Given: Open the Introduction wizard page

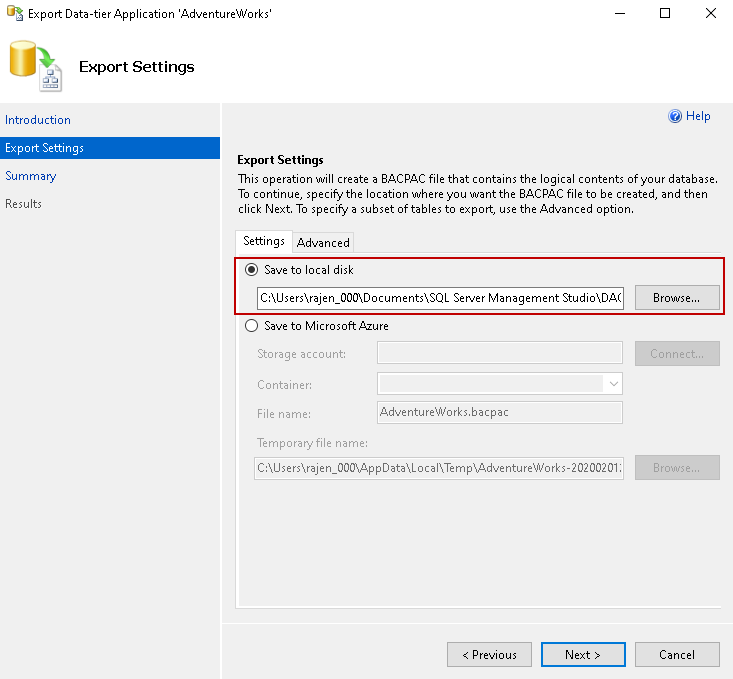Looking at the screenshot, I should [x=38, y=120].
